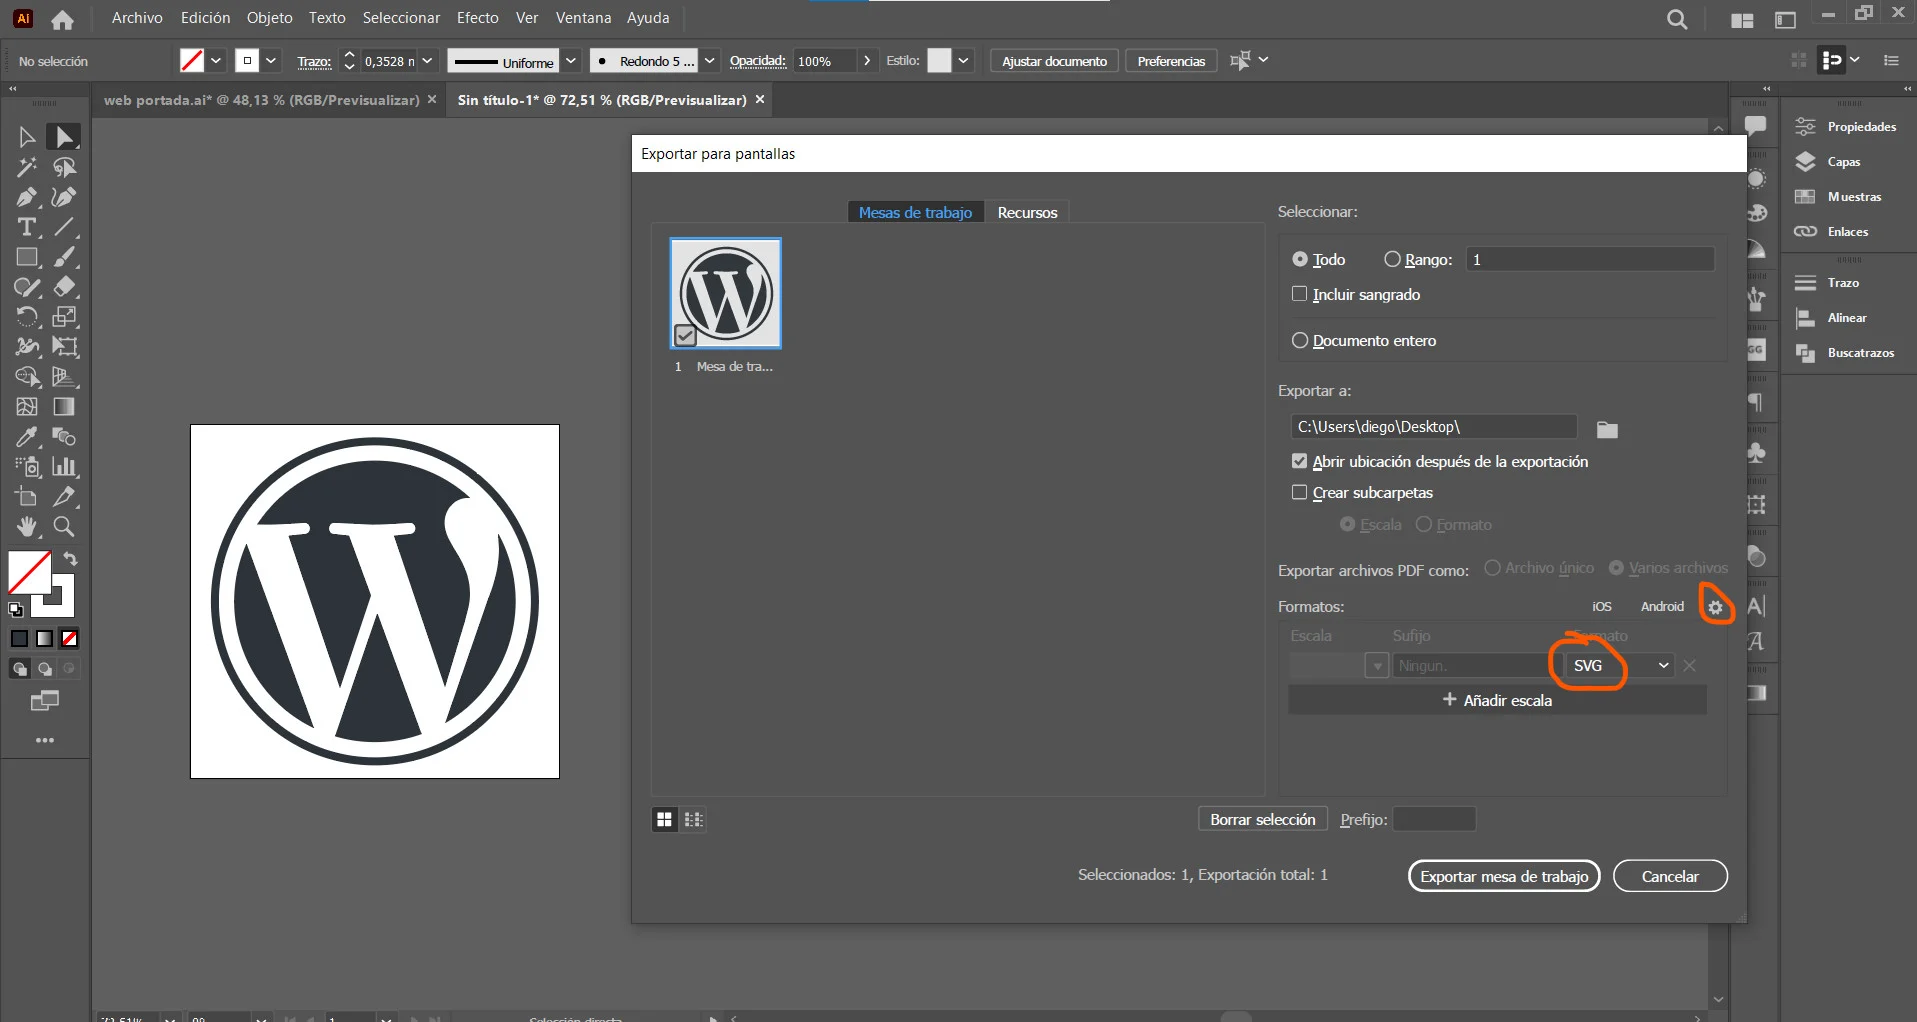
Task: Select the Eraser tool
Action: point(64,287)
